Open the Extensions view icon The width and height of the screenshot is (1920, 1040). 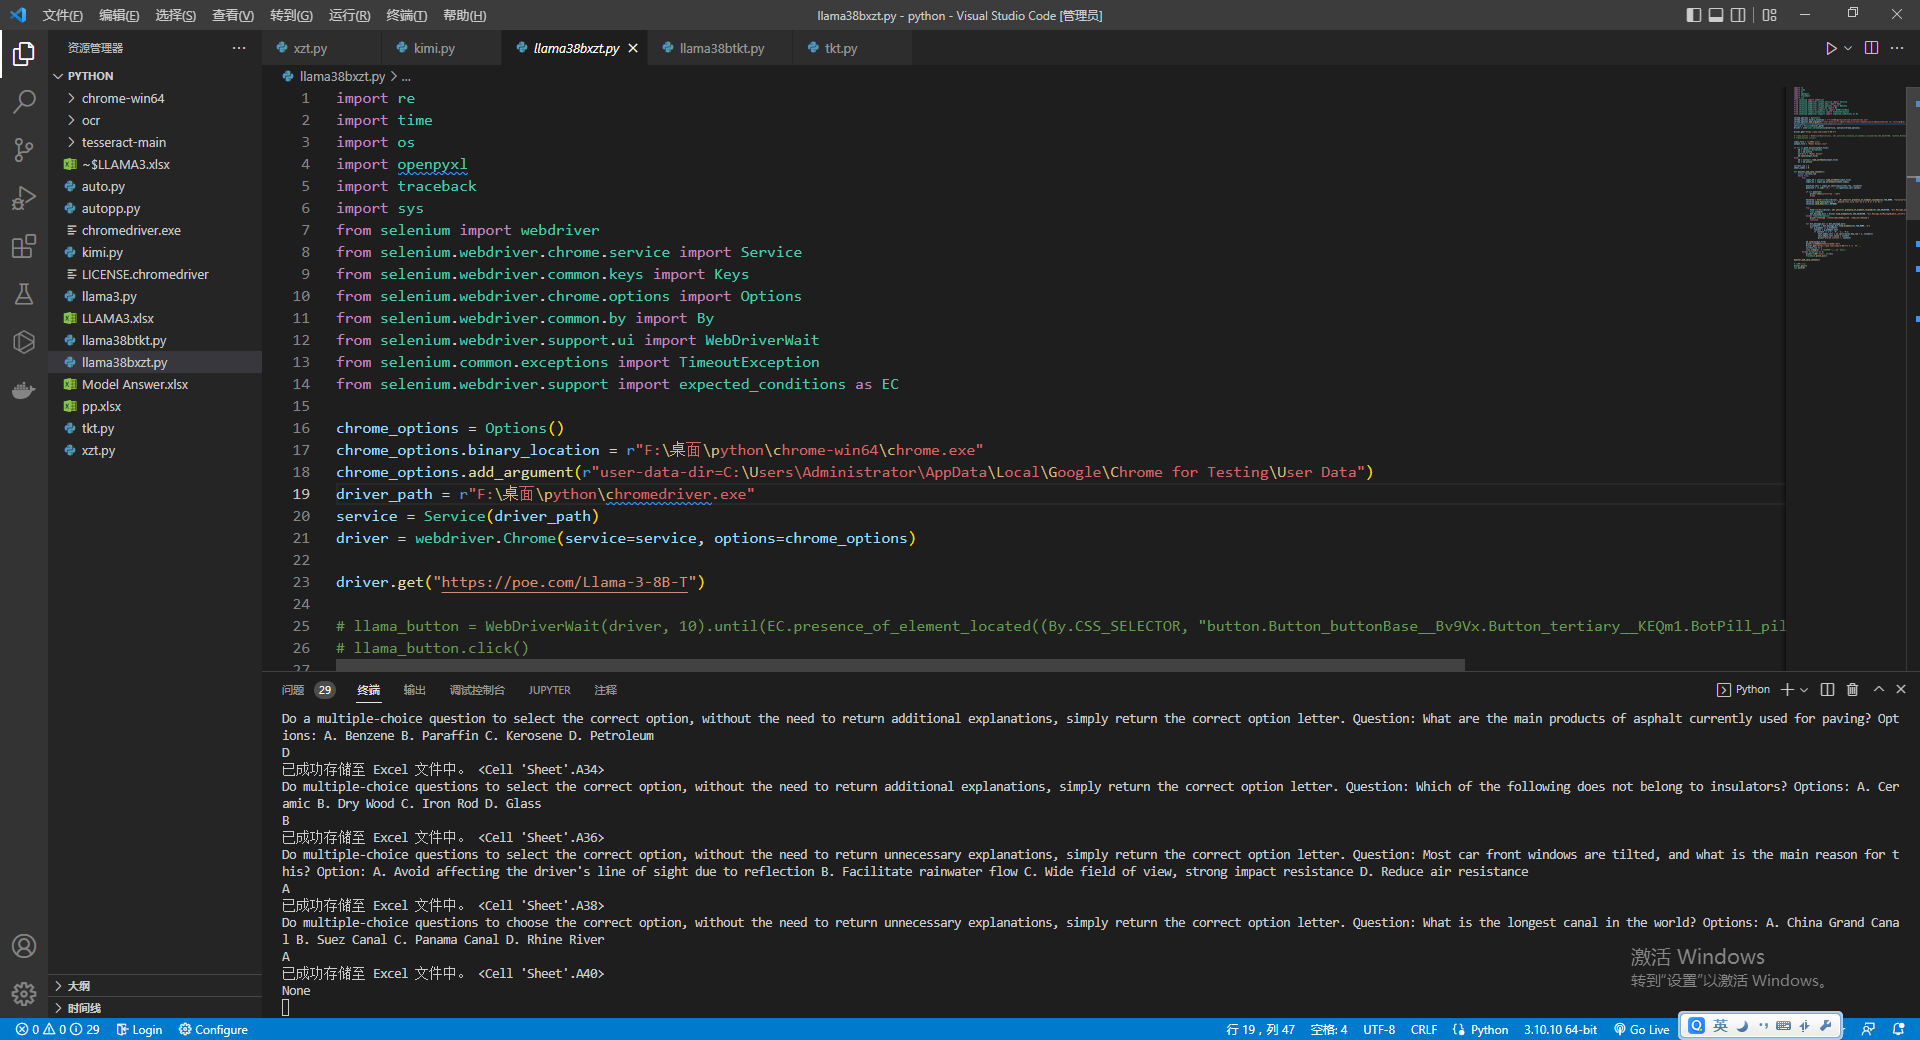point(24,245)
